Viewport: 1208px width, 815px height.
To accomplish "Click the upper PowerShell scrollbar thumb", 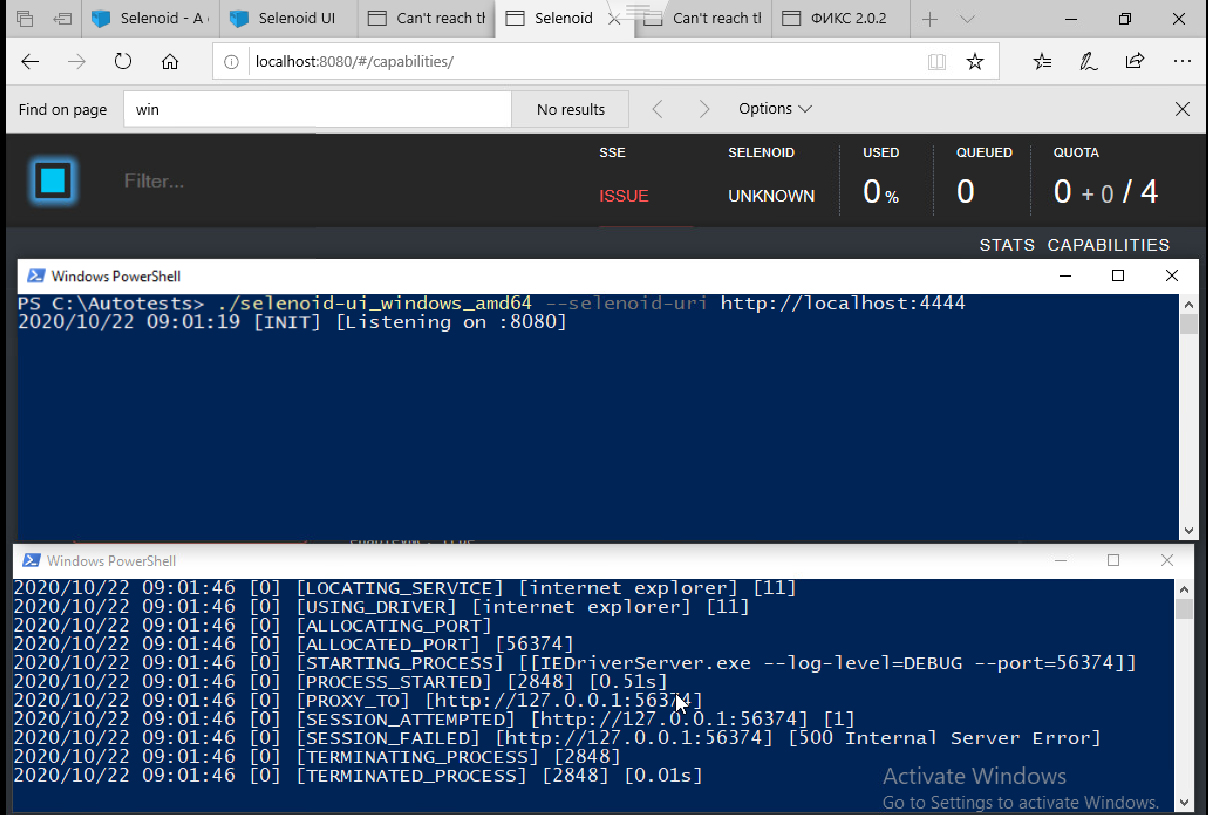I will (x=1189, y=324).
